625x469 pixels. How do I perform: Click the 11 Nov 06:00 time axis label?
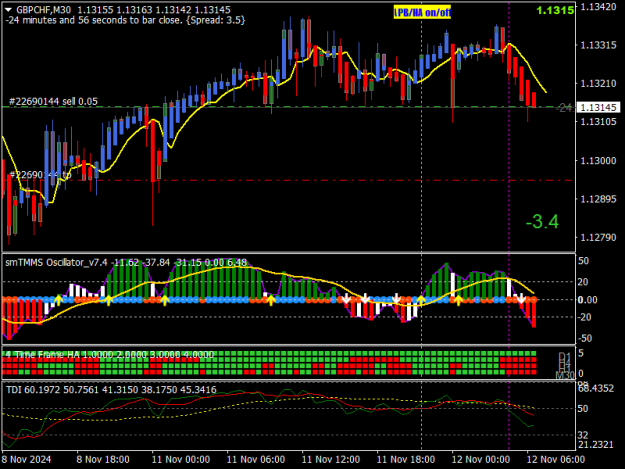(x=256, y=459)
